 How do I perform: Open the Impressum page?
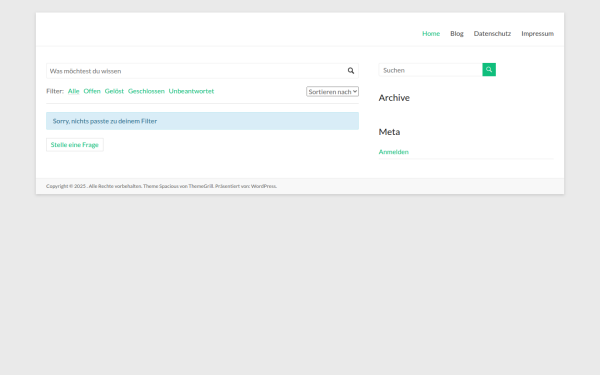537,34
